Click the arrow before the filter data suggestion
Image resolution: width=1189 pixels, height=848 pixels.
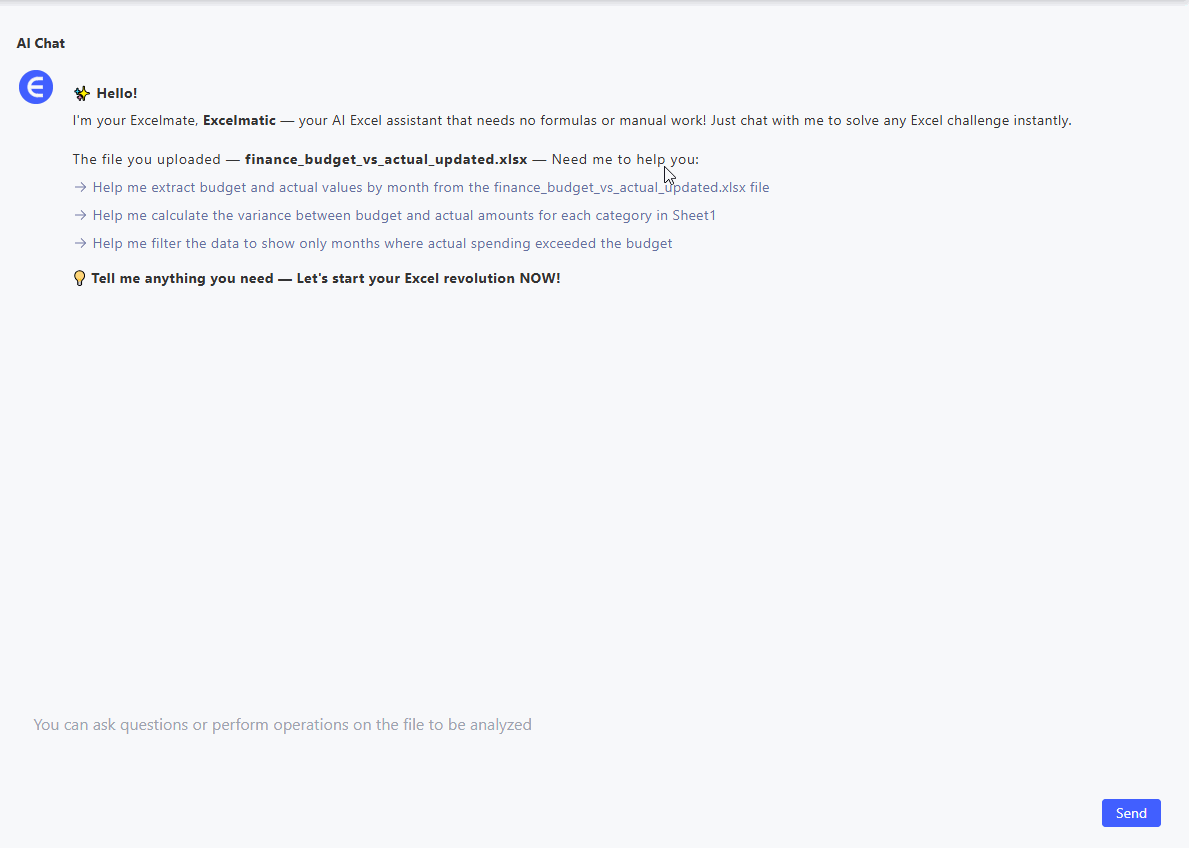[x=80, y=243]
